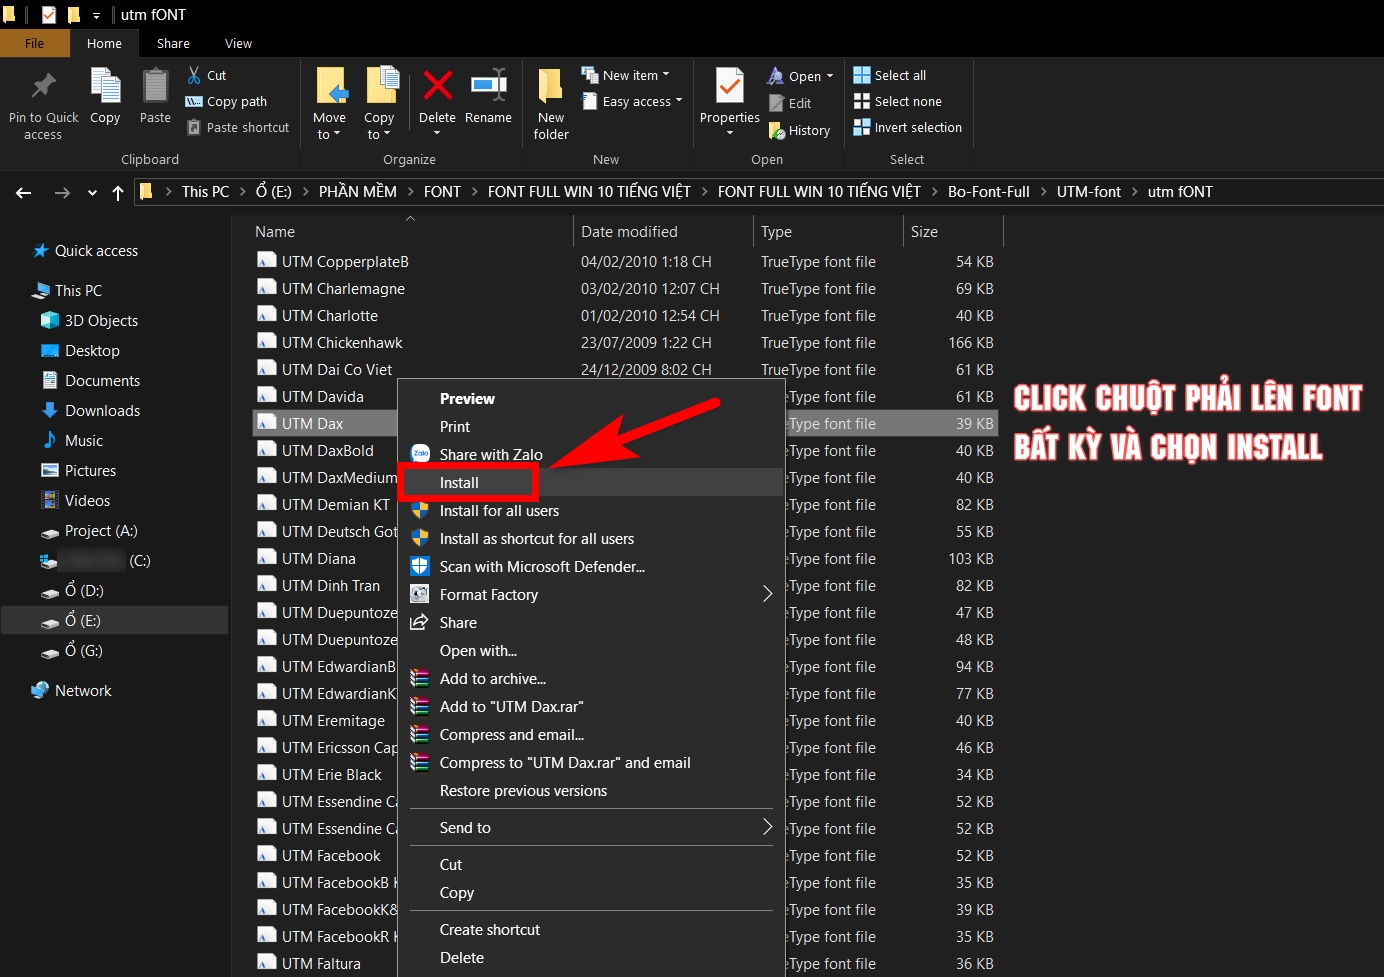Click the Edit command in Open group
Viewport: 1384px width, 977px height.
[790, 103]
